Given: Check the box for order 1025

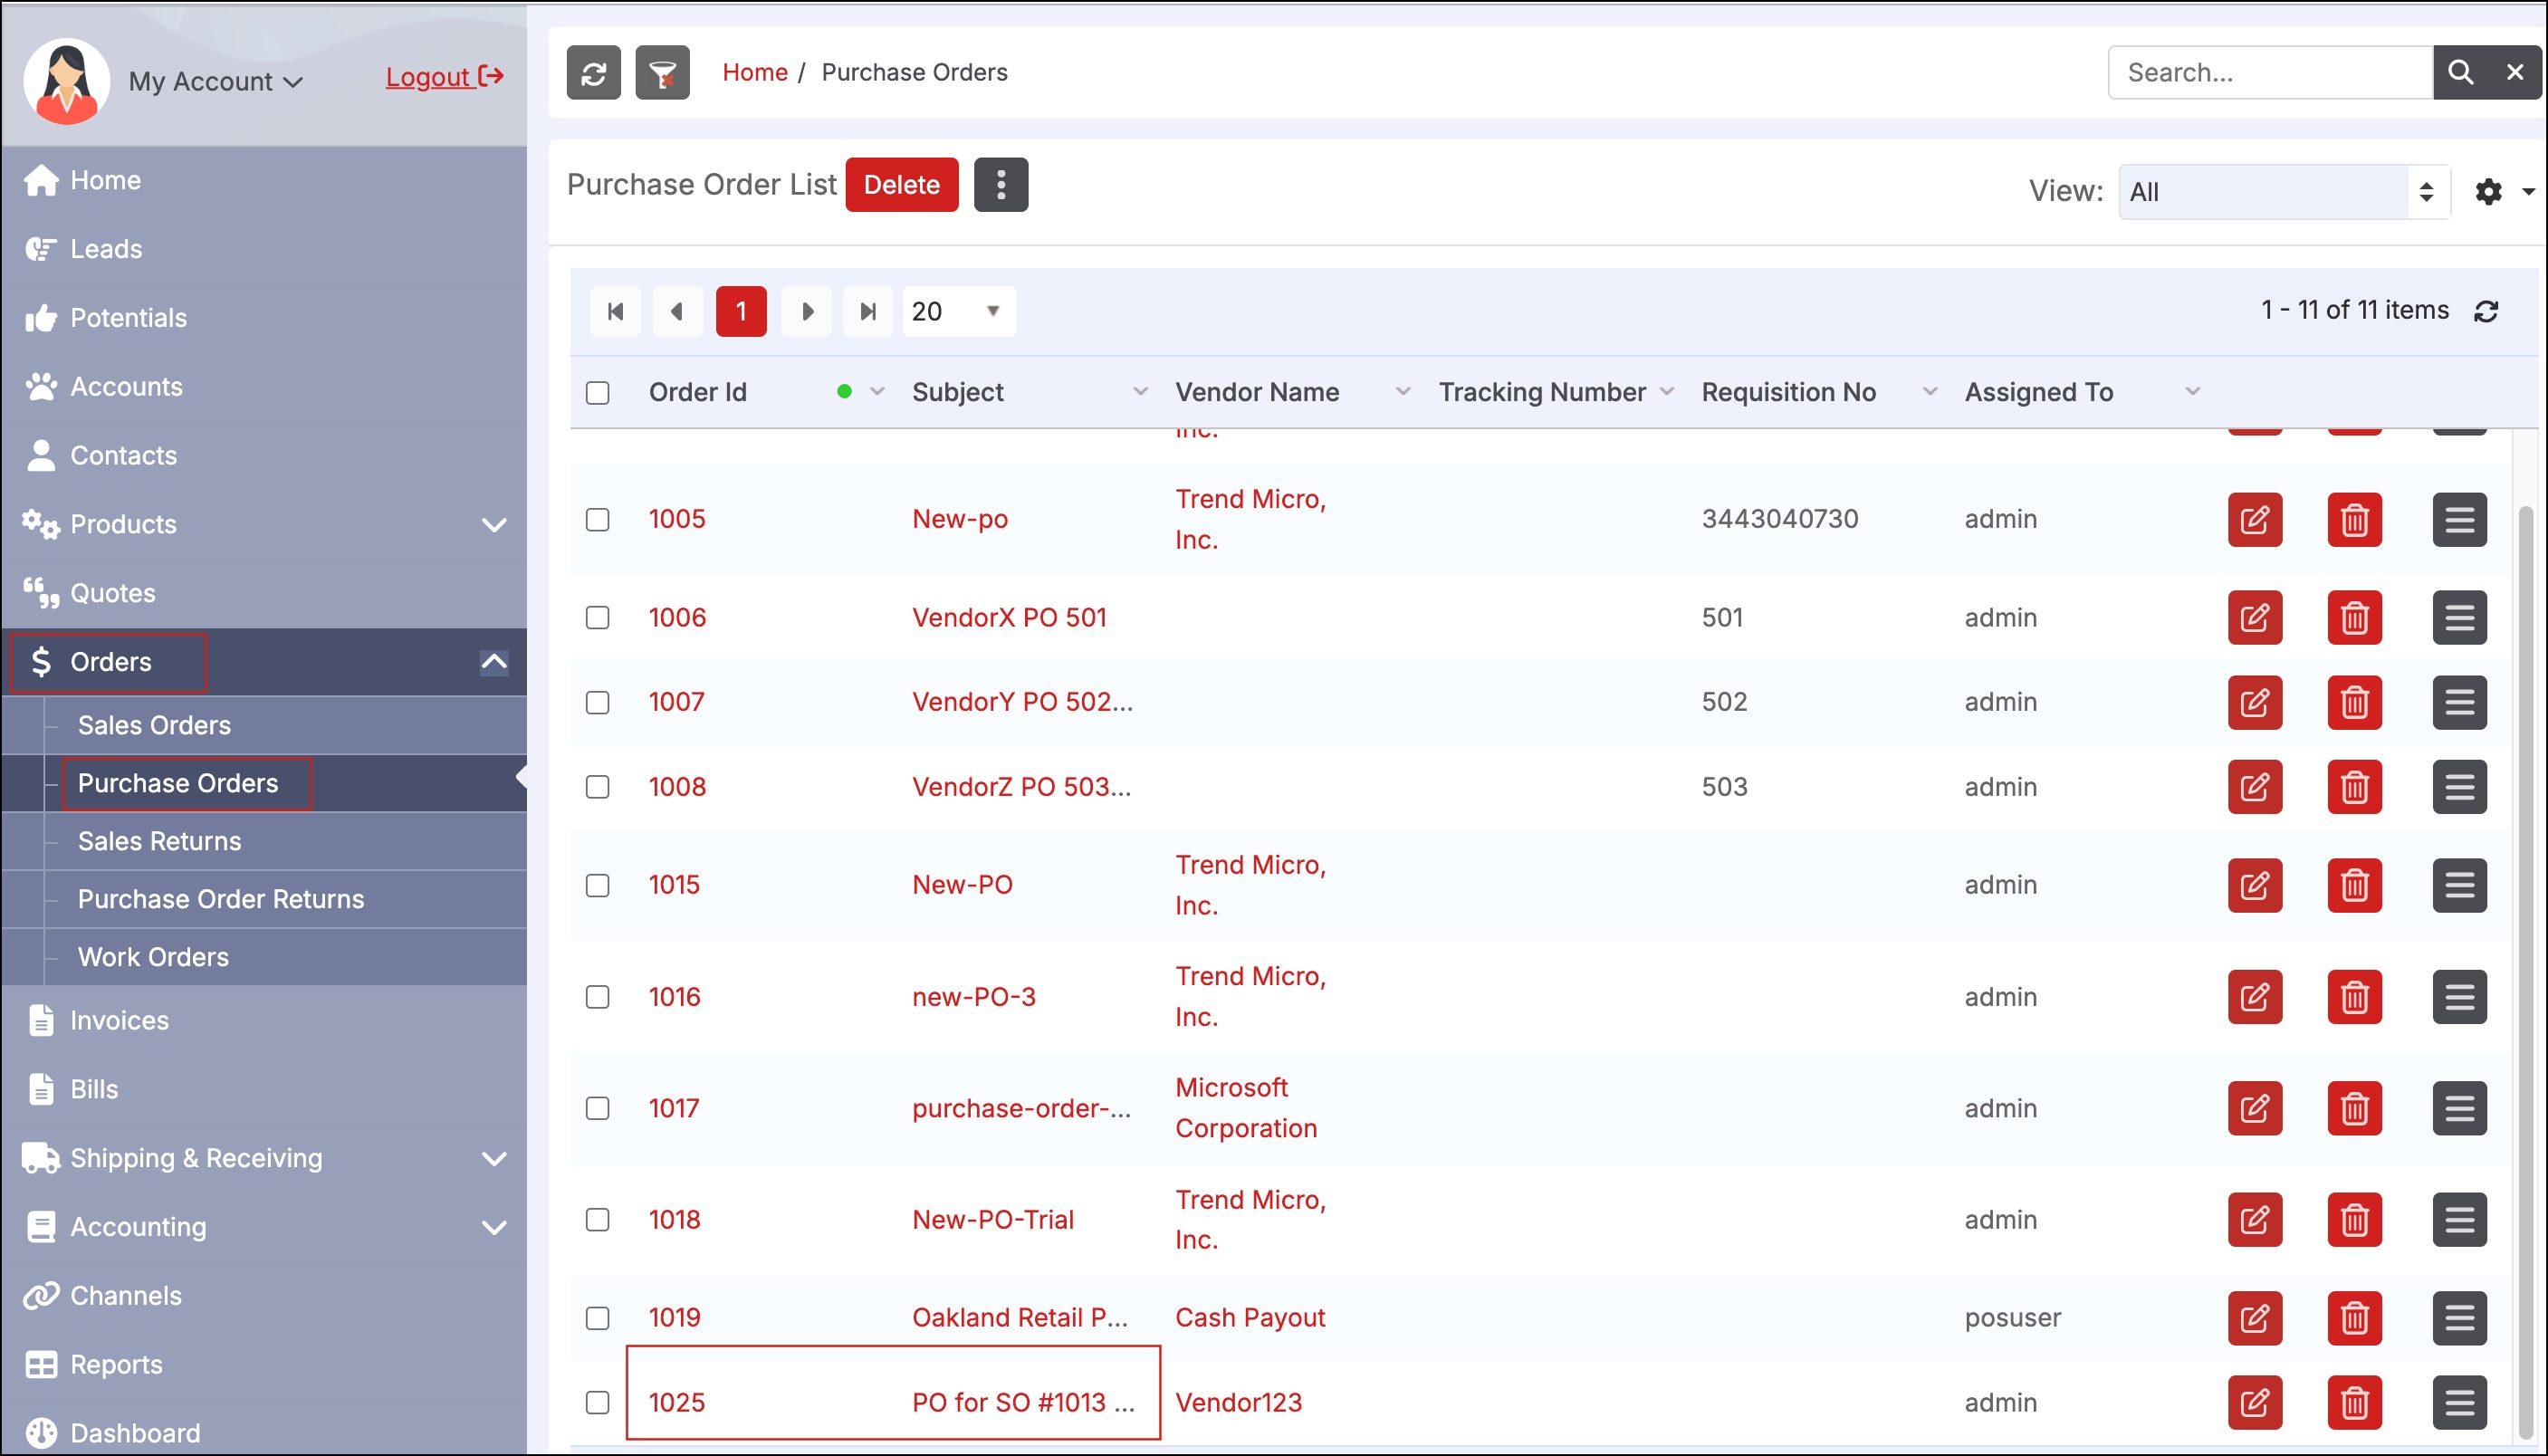Looking at the screenshot, I should click(x=598, y=1402).
